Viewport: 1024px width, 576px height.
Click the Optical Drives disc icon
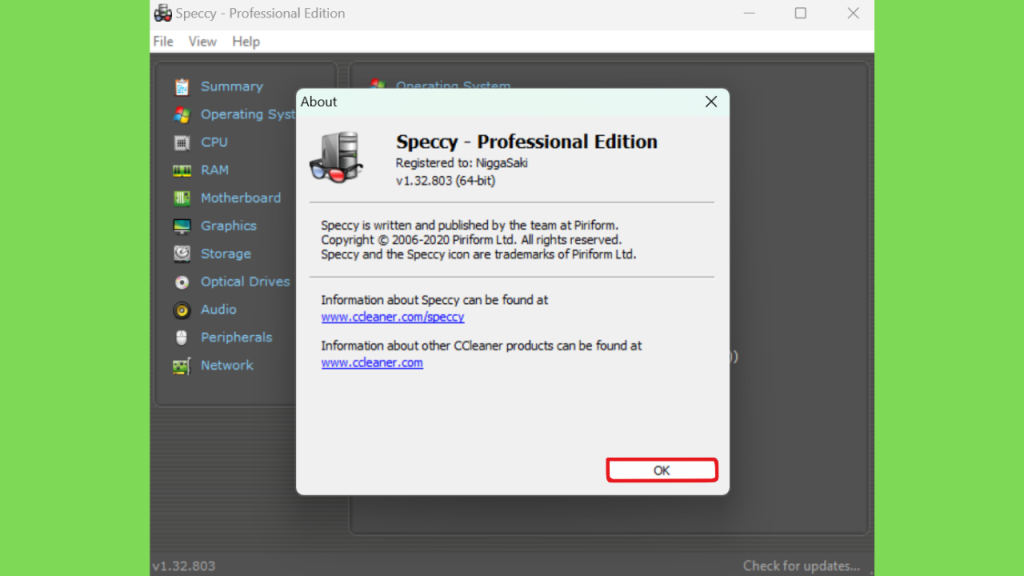182,282
